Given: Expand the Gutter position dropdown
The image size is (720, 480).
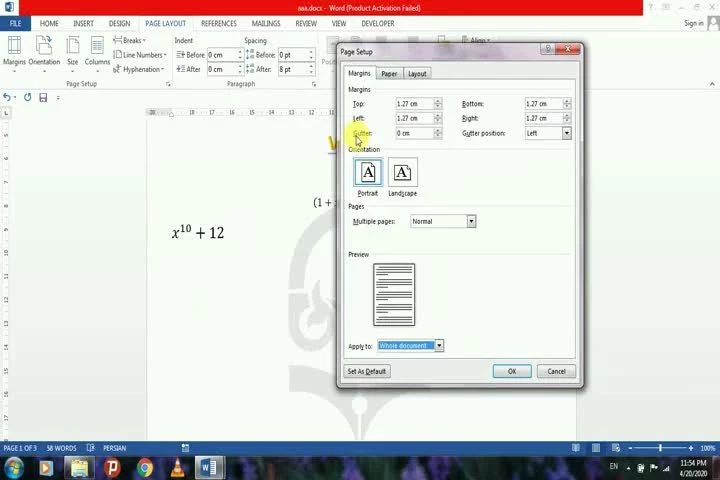Looking at the screenshot, I should (566, 133).
